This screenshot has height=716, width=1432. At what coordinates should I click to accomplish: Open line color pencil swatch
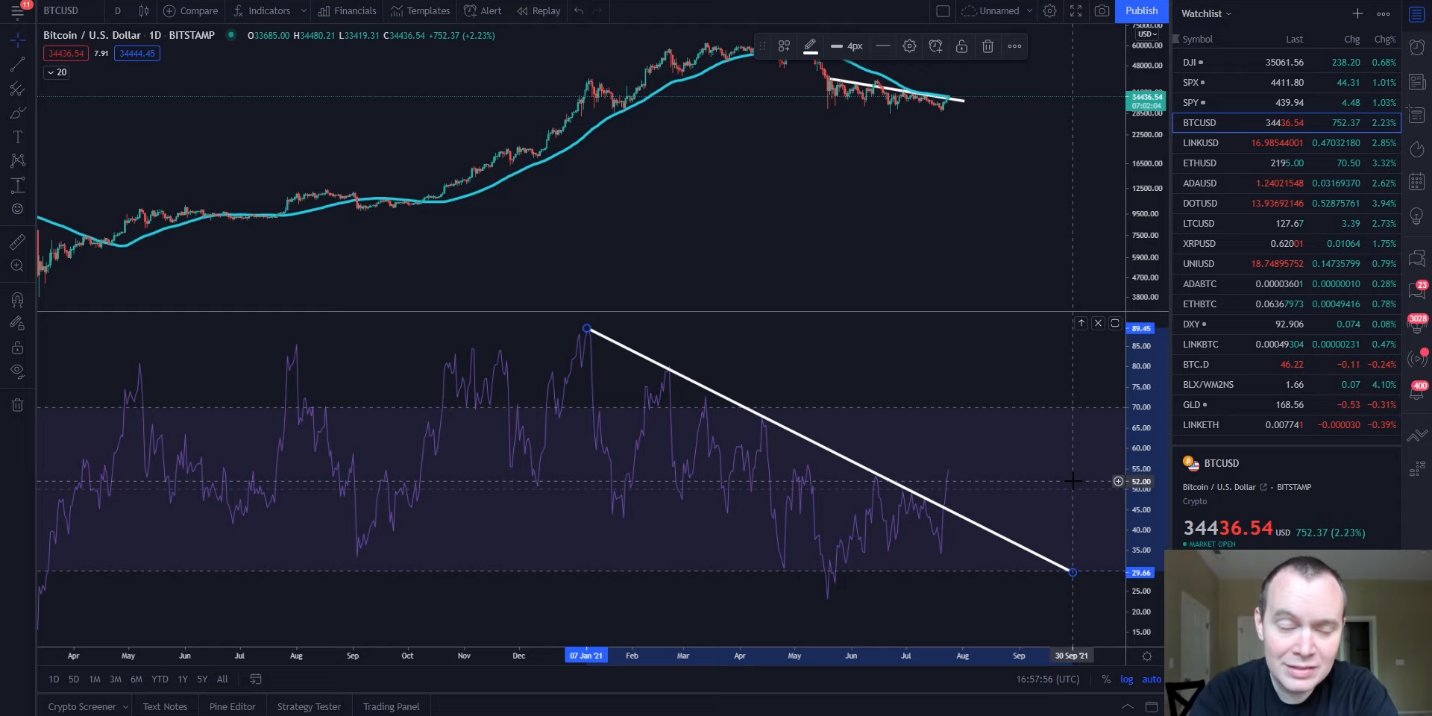810,46
